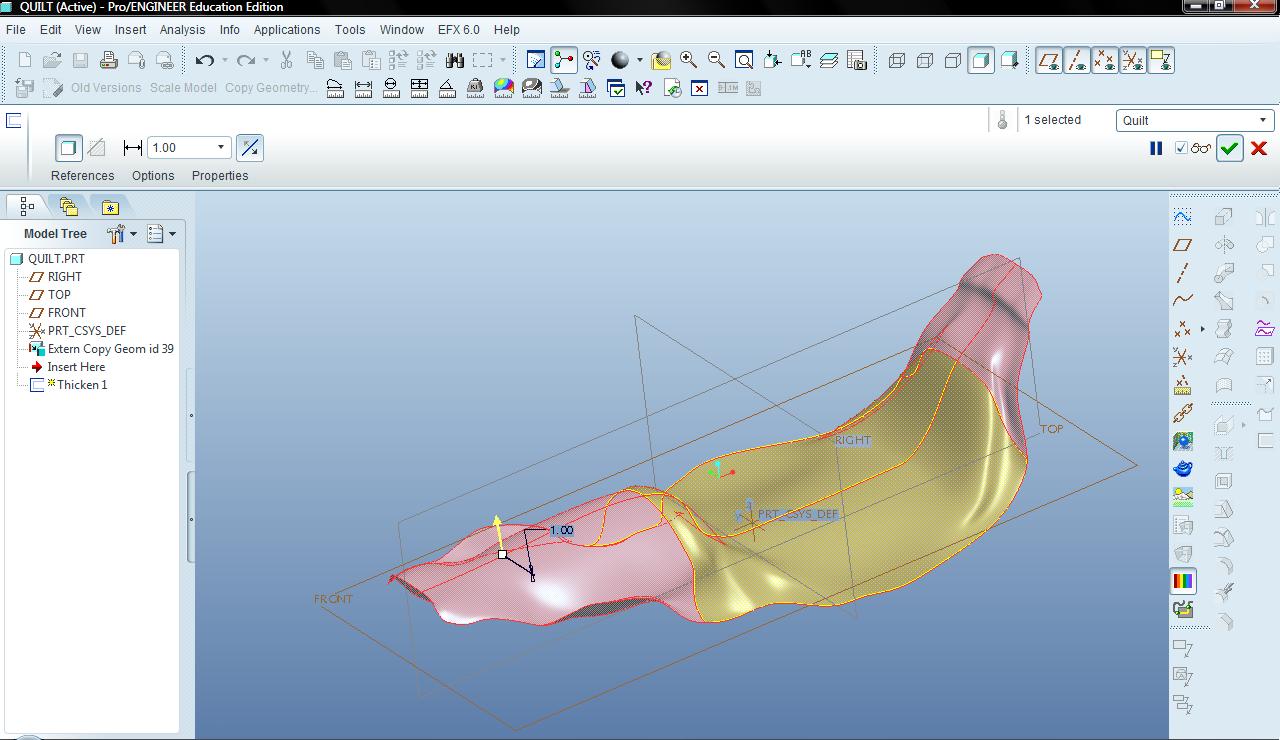Click the Zoom Out magnifier icon
The height and width of the screenshot is (740, 1280).
(716, 60)
